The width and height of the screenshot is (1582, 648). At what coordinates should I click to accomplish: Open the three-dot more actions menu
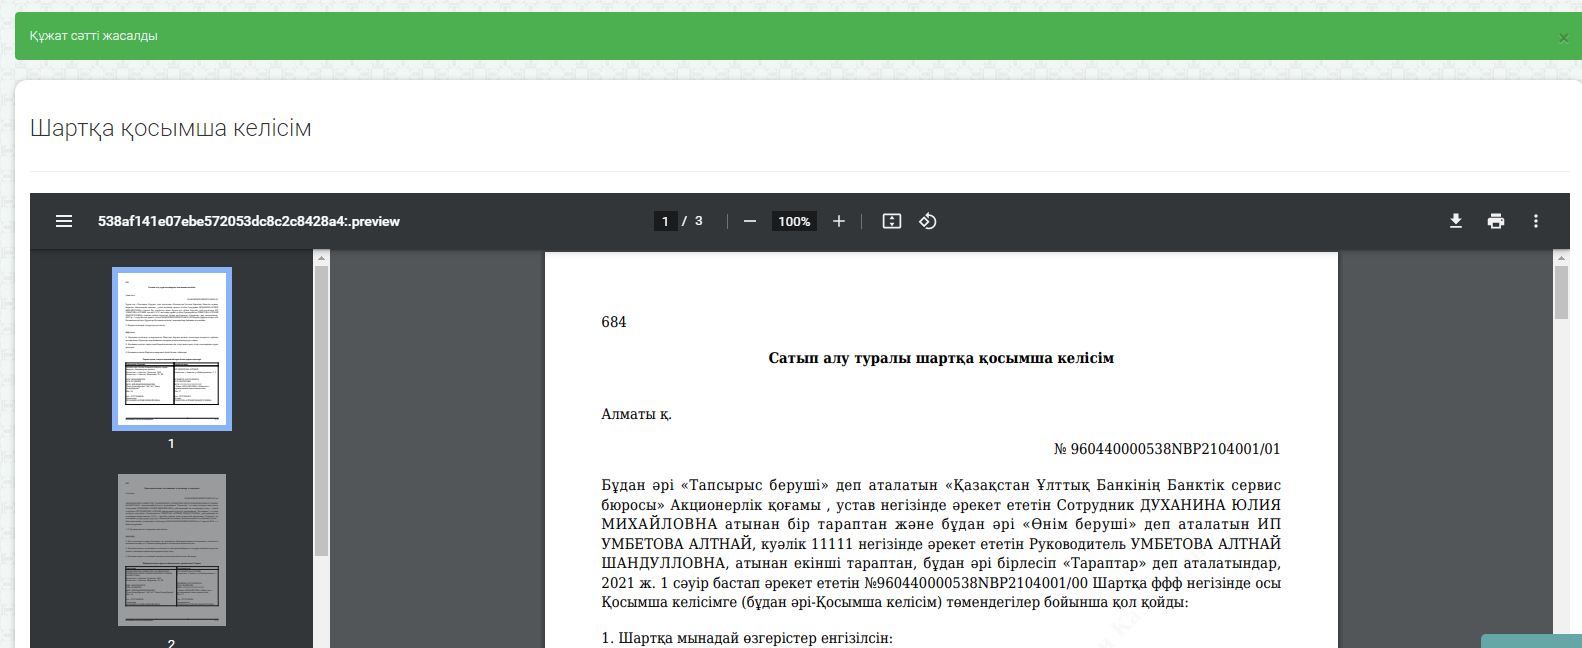pos(1536,221)
